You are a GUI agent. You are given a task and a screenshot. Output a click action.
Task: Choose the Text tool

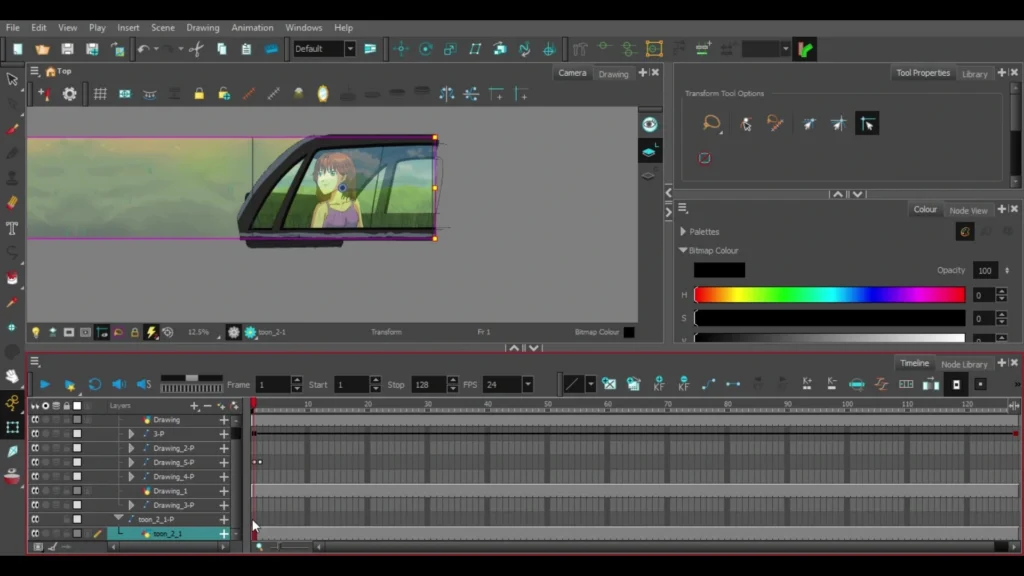point(12,228)
